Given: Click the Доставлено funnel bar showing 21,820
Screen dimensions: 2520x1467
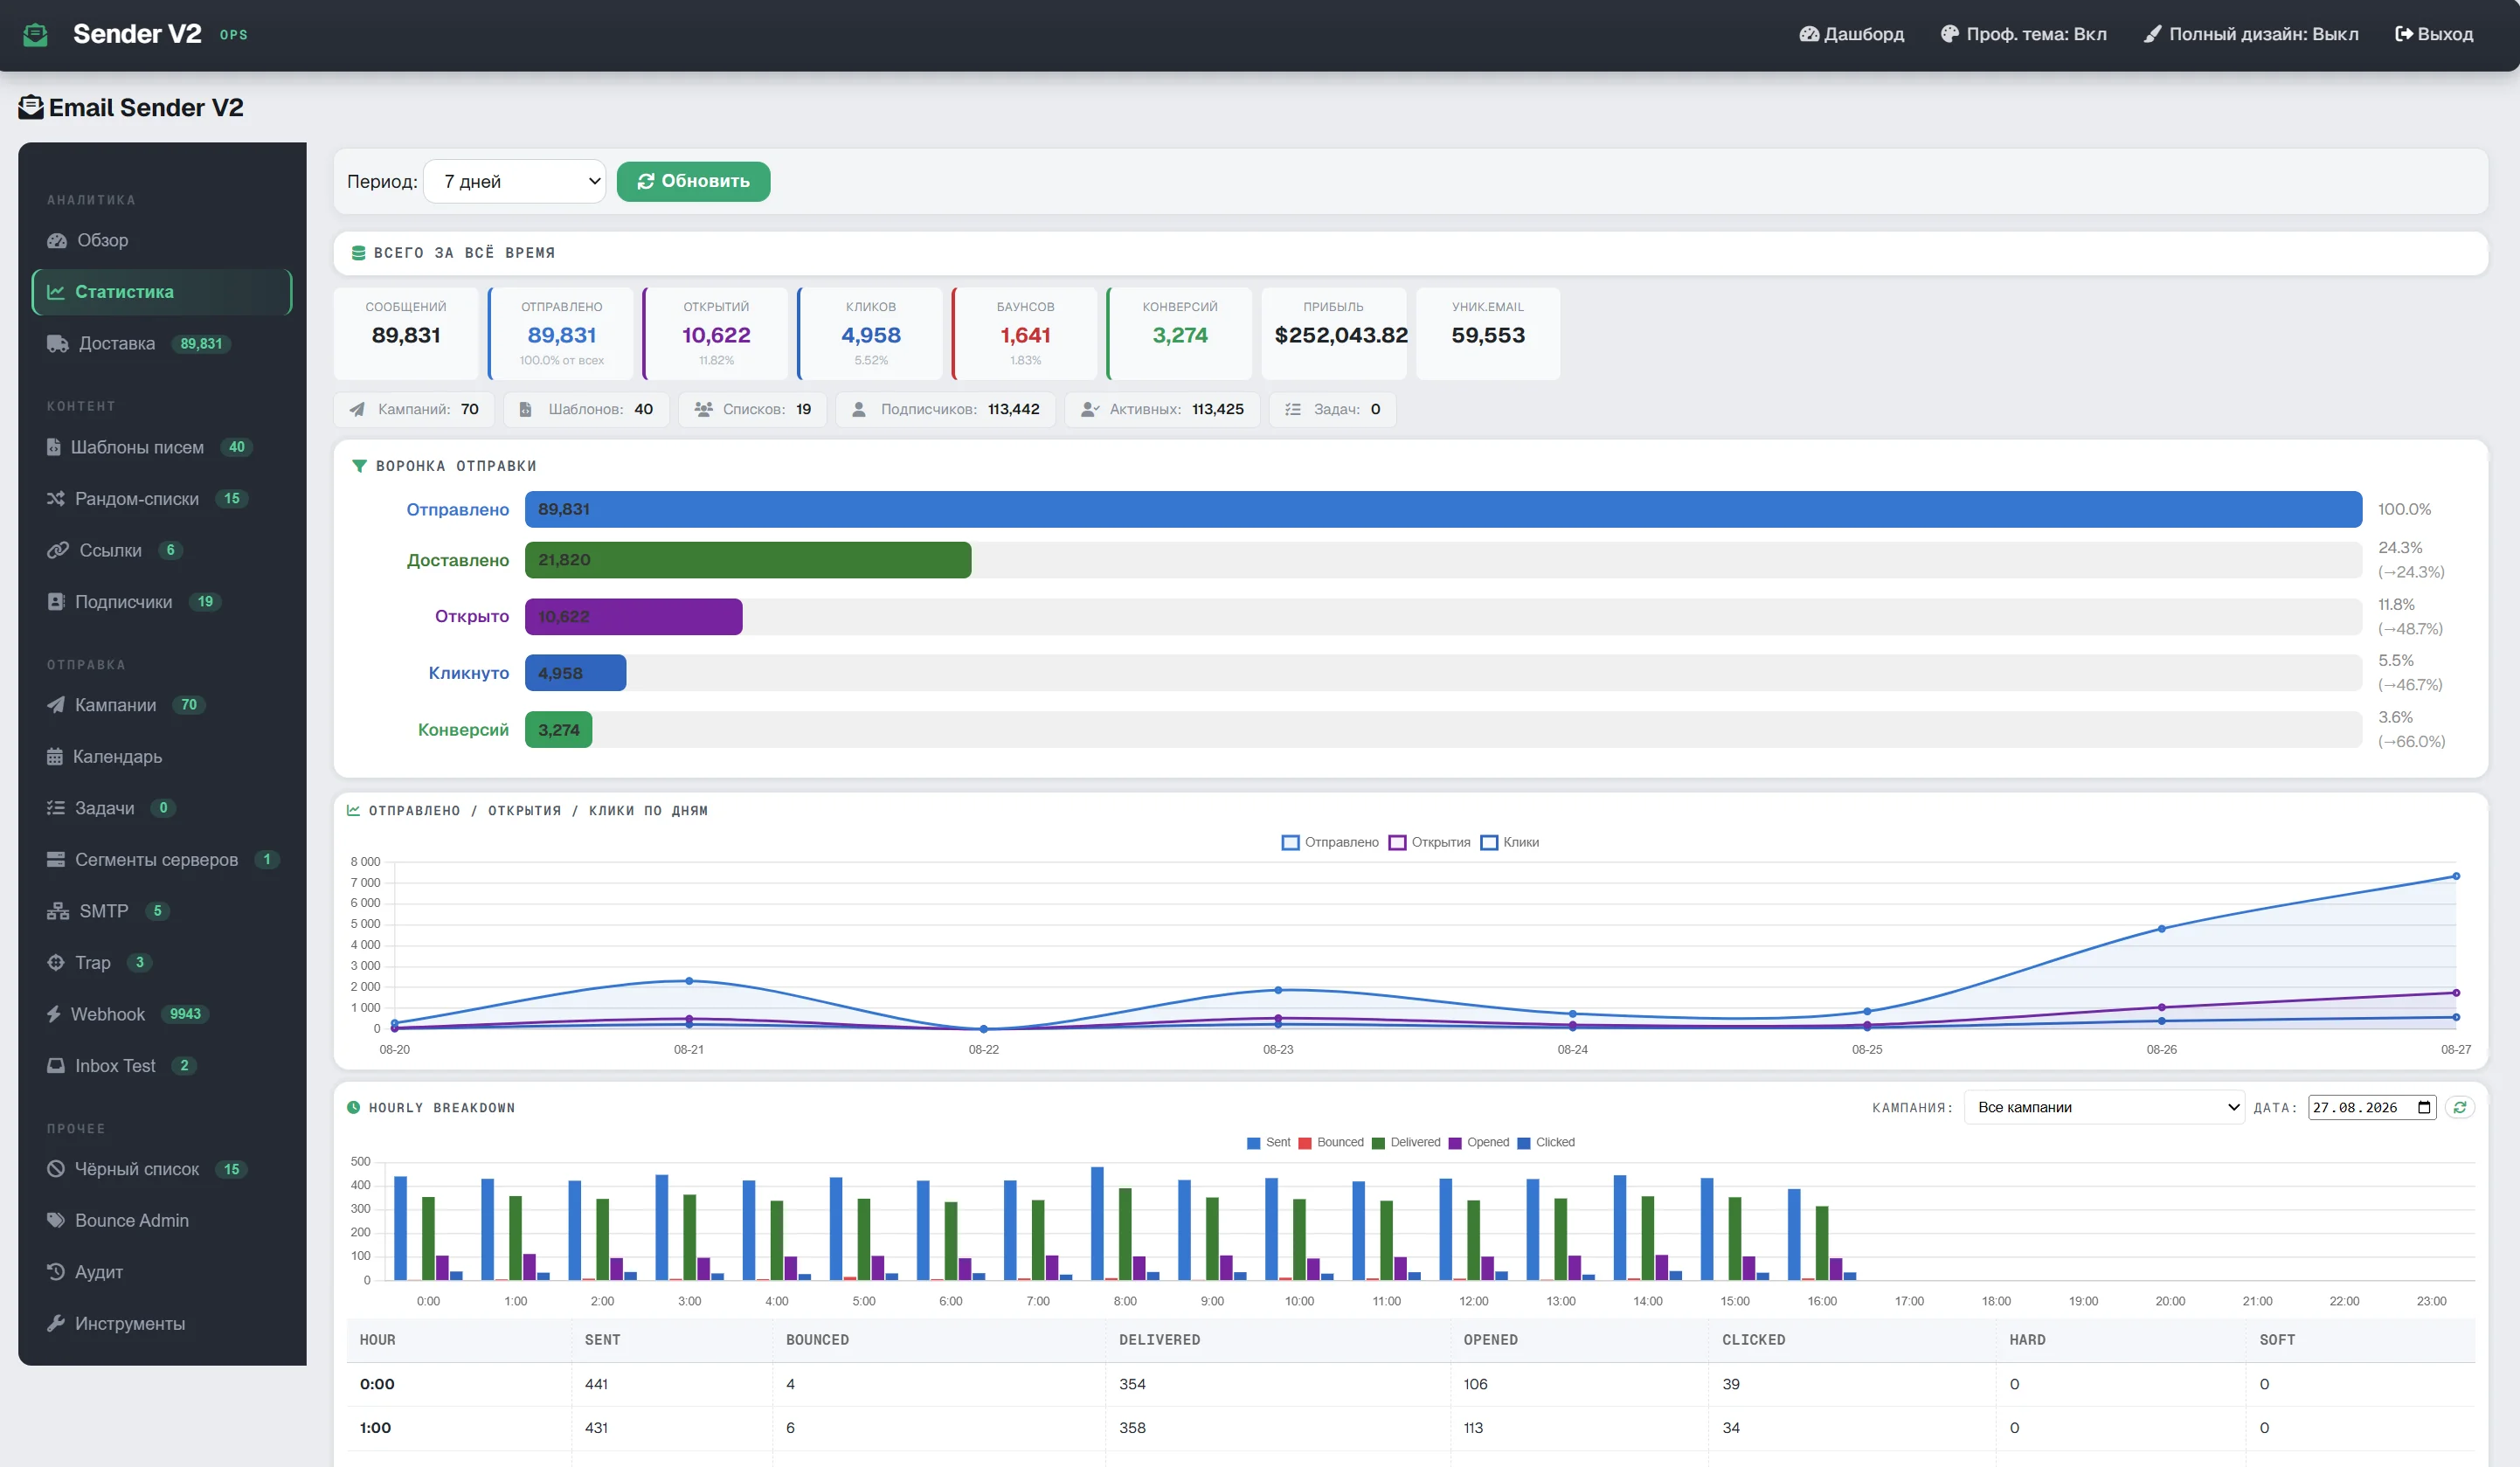Looking at the screenshot, I should click(748, 561).
